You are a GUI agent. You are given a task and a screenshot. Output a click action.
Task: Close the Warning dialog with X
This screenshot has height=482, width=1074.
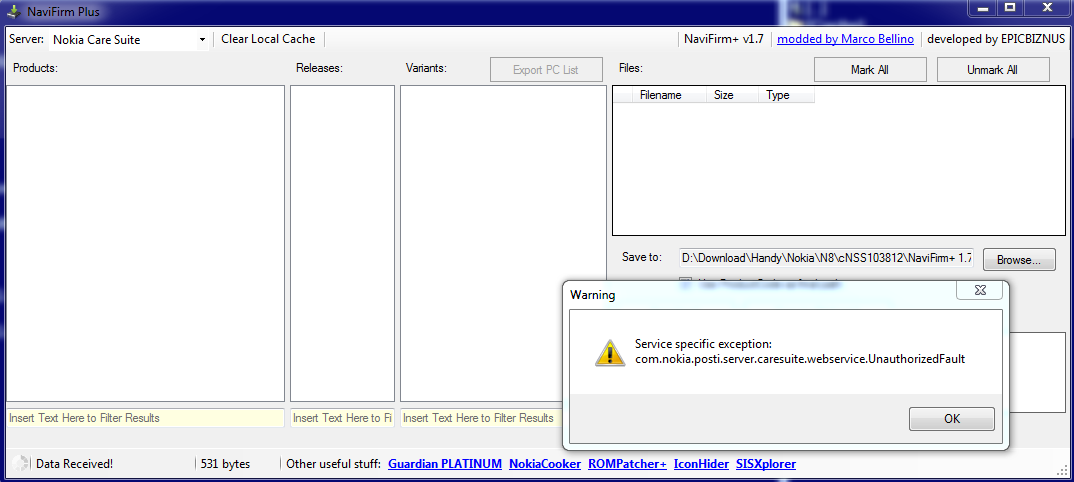tap(979, 290)
